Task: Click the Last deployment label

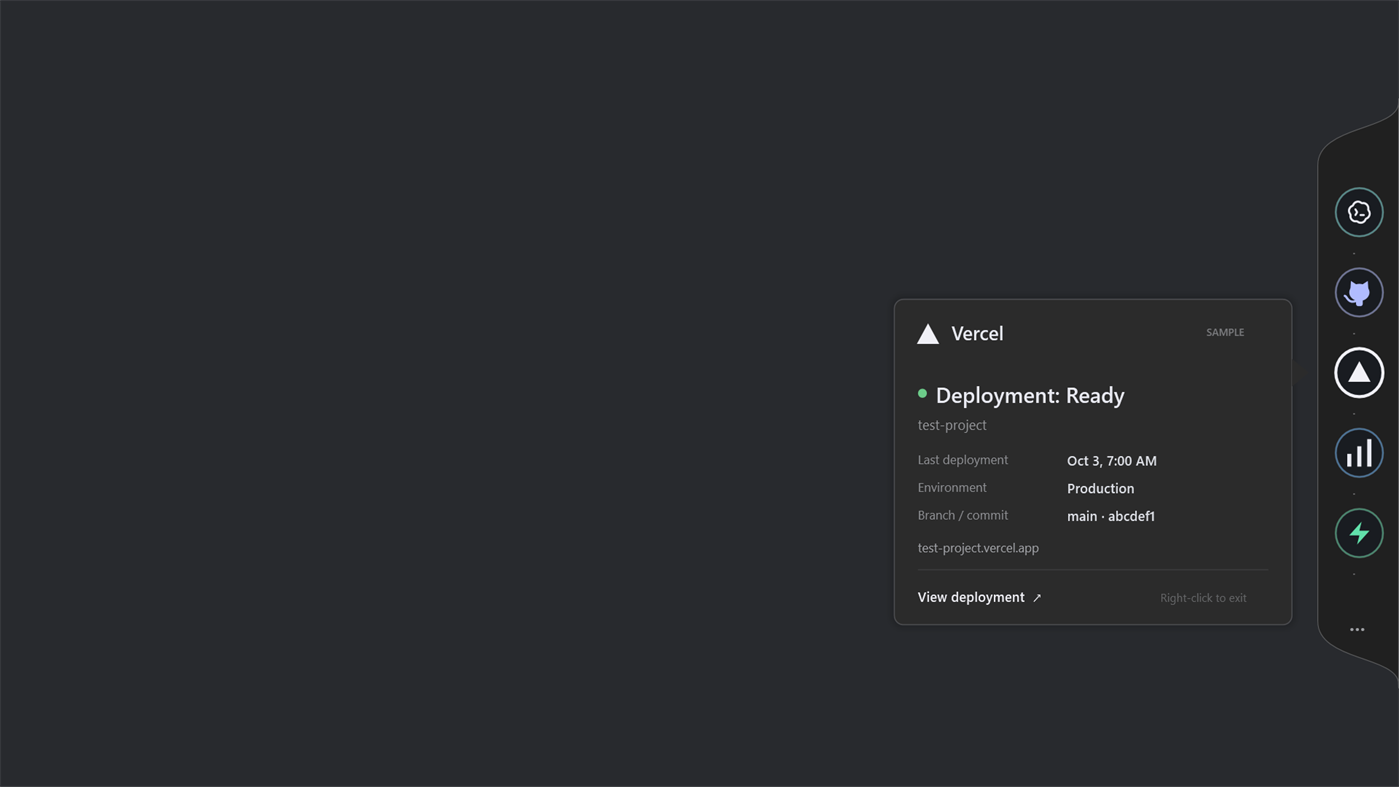Action: pyautogui.click(x=963, y=460)
